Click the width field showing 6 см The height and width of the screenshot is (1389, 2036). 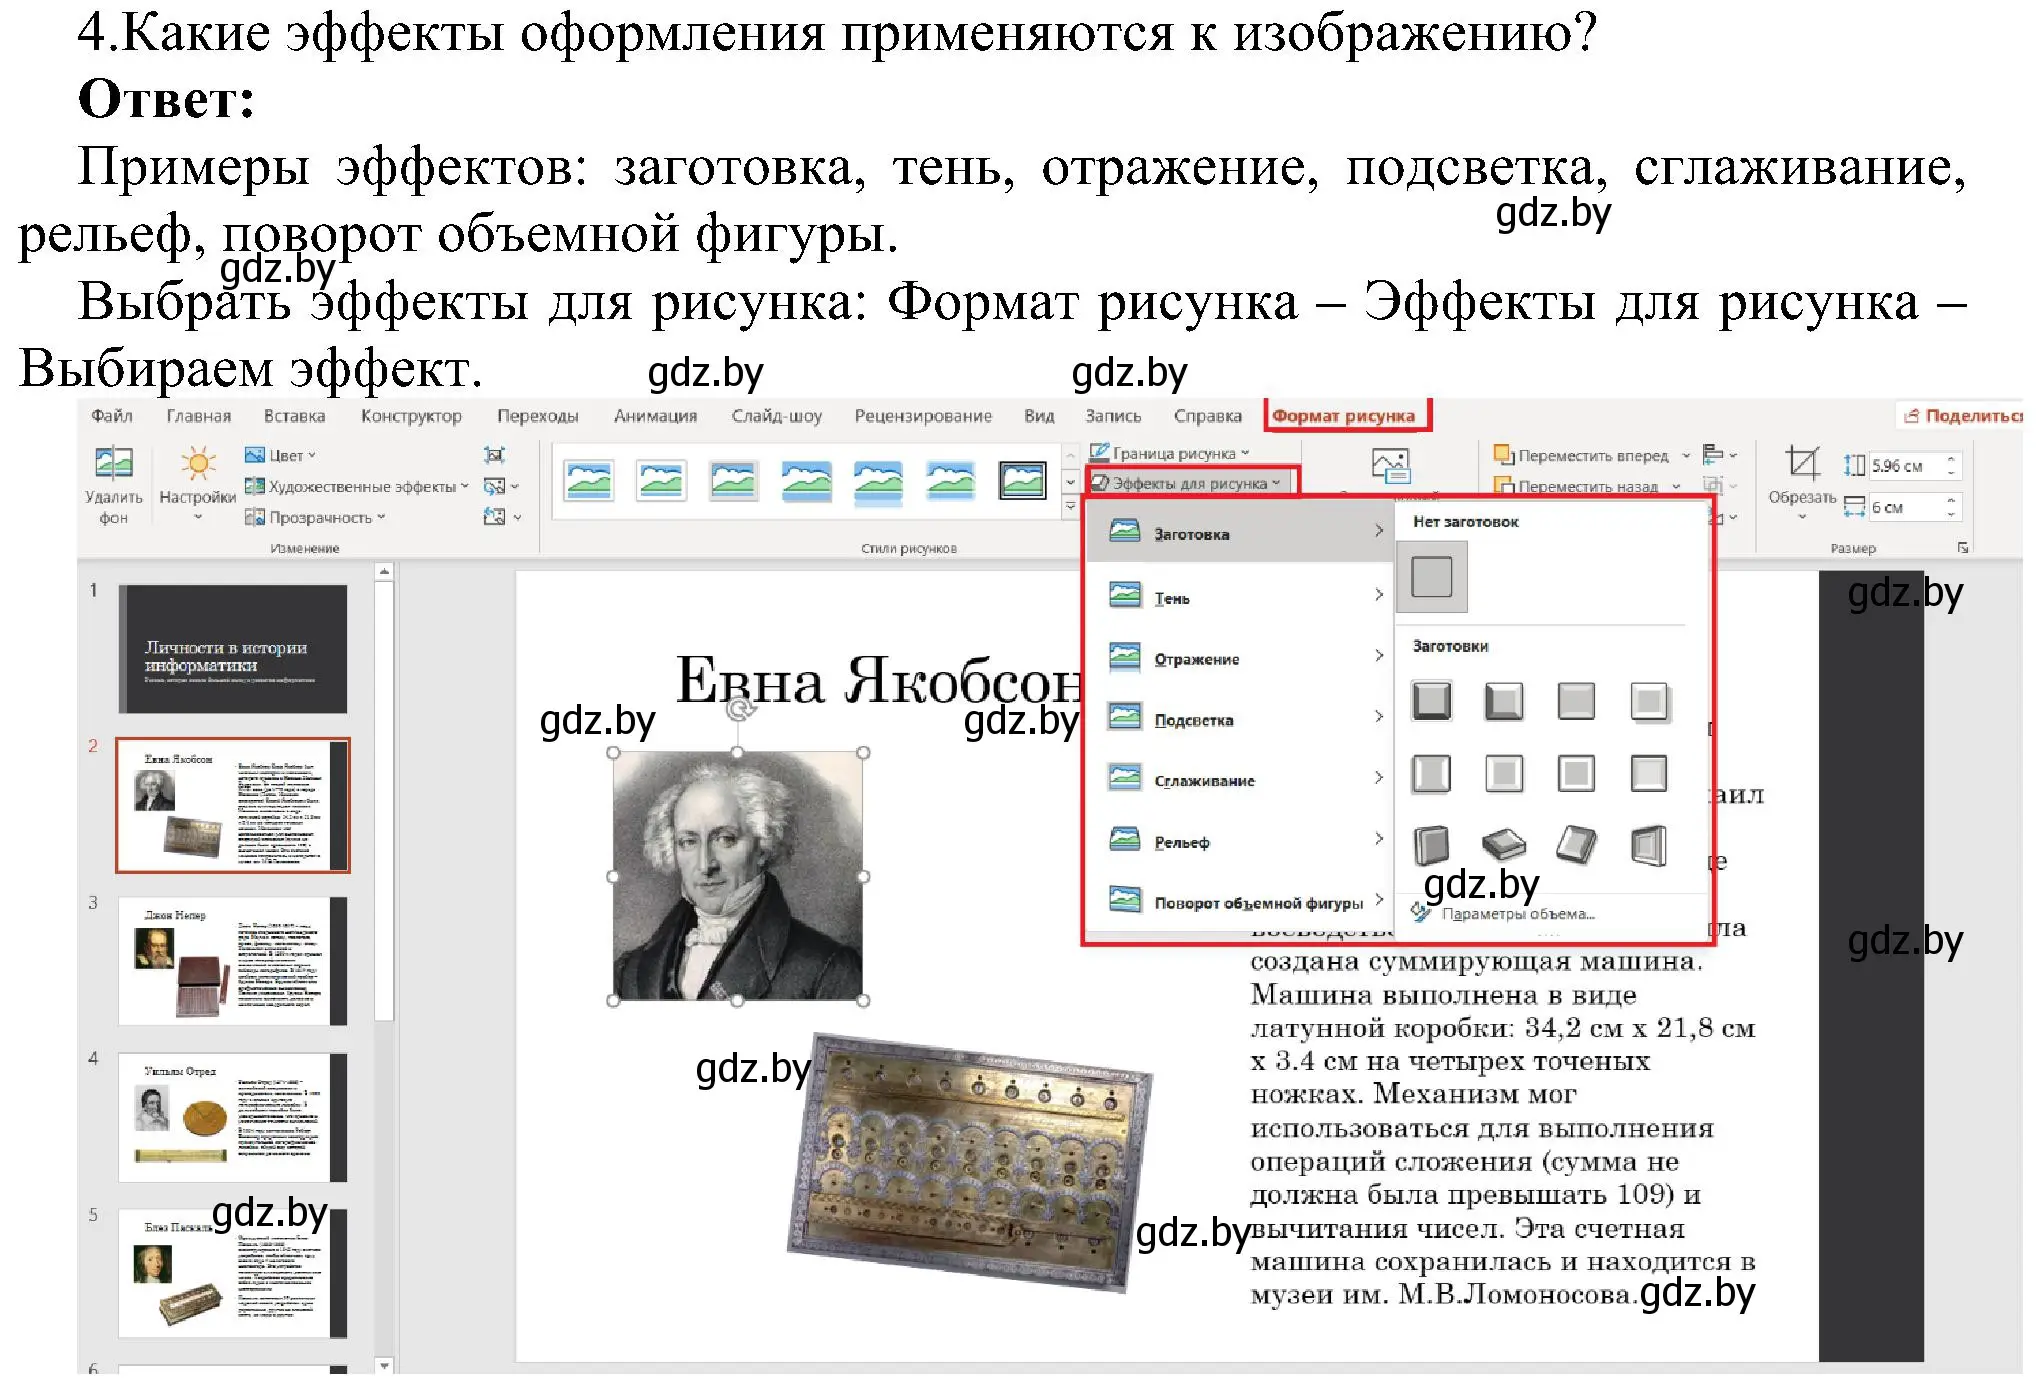(1906, 507)
